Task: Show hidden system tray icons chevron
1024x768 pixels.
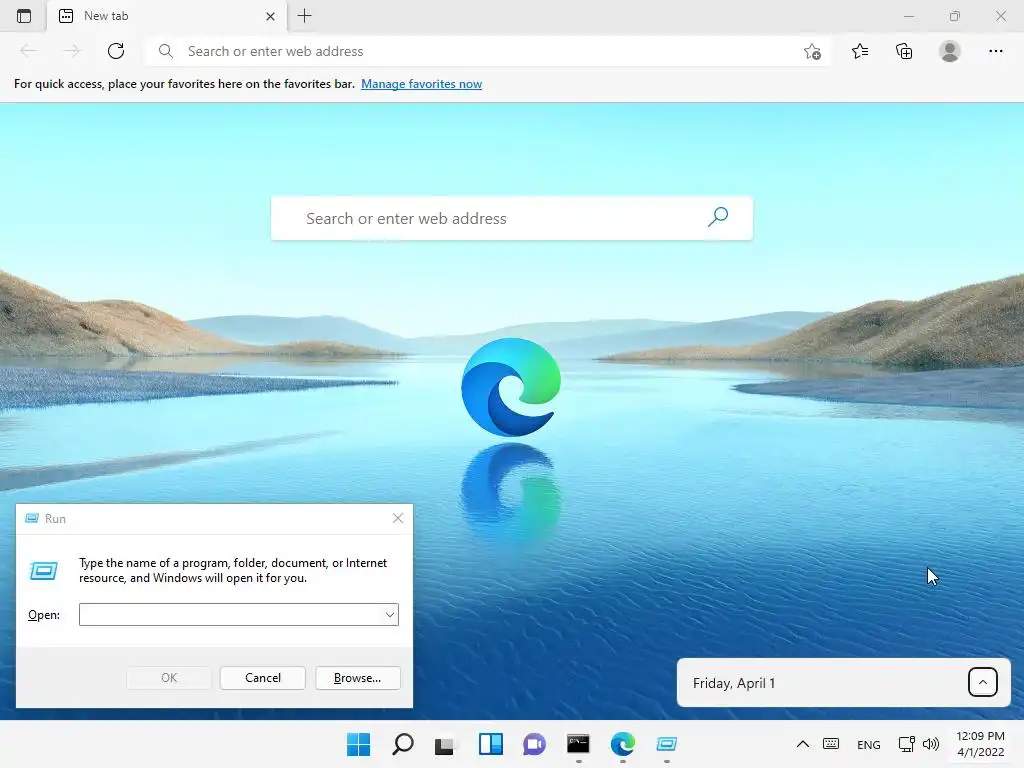Action: (803, 744)
